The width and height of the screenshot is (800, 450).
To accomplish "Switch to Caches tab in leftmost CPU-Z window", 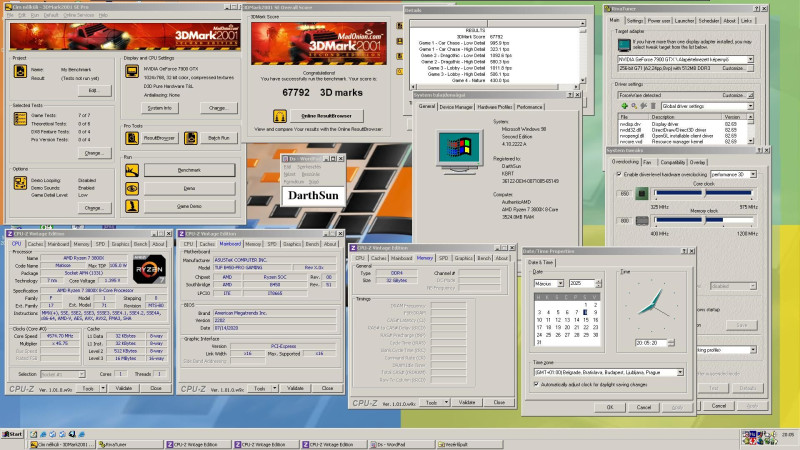I will (x=35, y=244).
